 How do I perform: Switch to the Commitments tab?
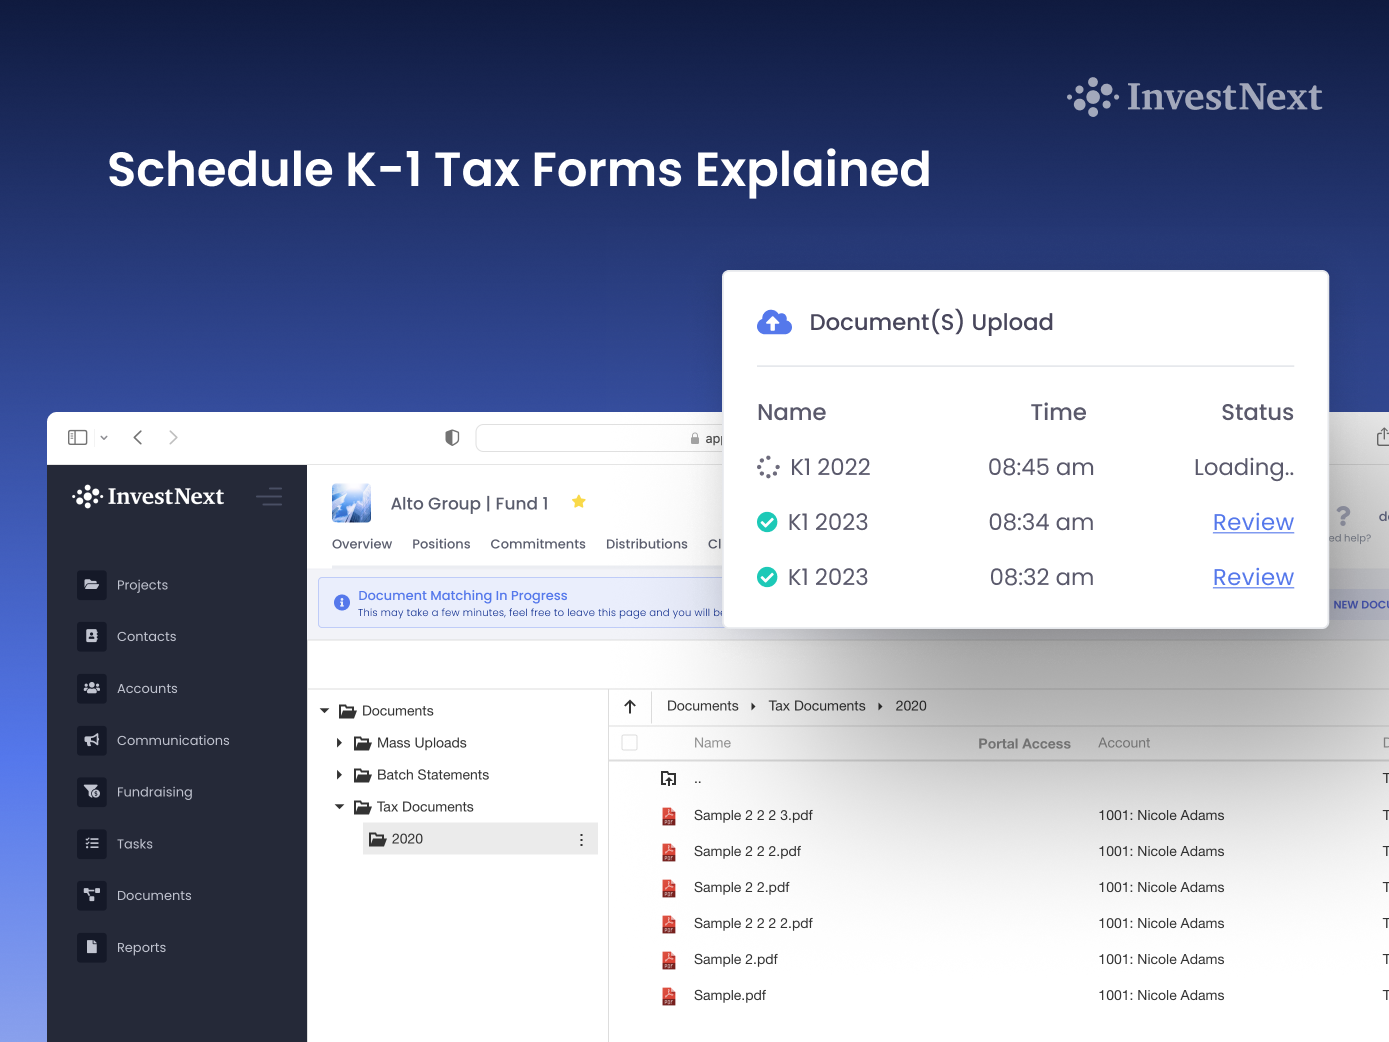[538, 544]
